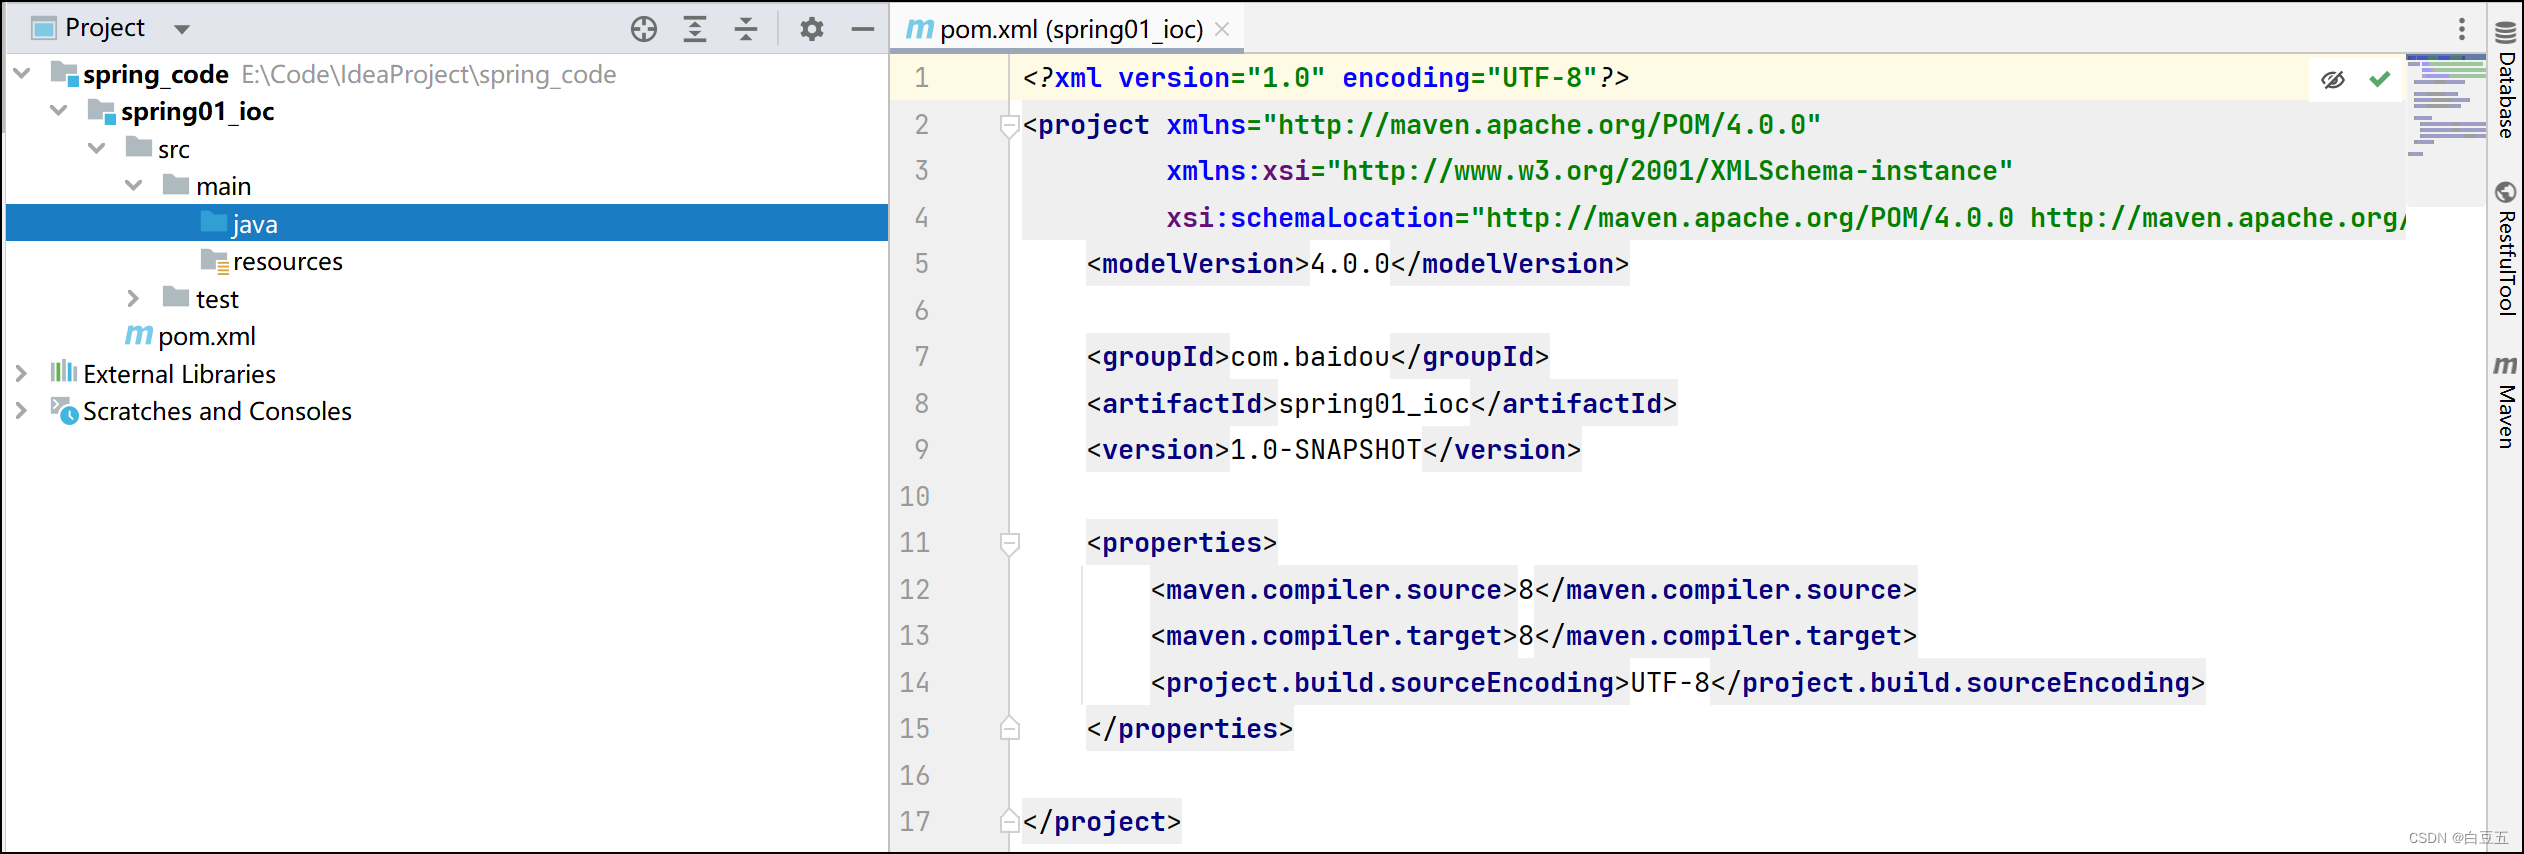Open Project panel settings gear
Image resolution: width=2524 pixels, height=854 pixels.
pos(812,29)
